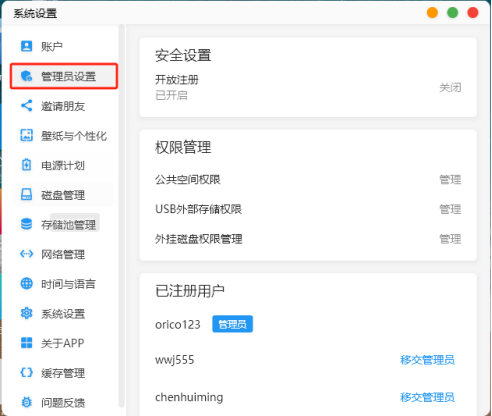Select 问题反馈 bug icon
The width and height of the screenshot is (492, 416).
coord(27,402)
